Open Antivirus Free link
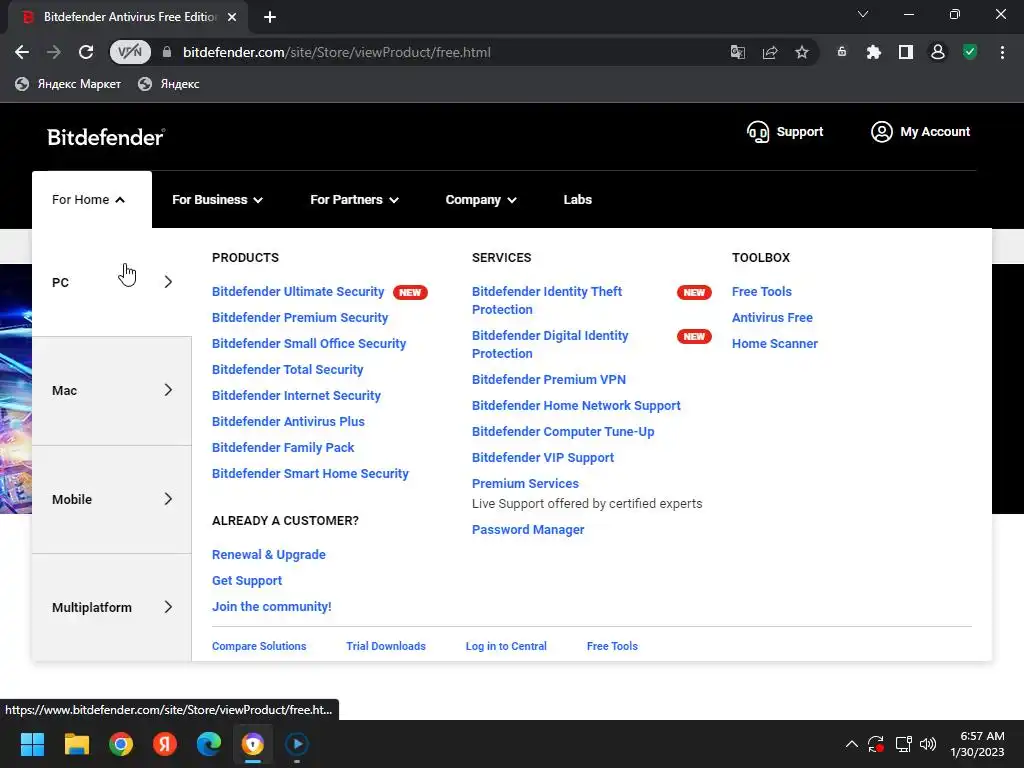 click(772, 317)
